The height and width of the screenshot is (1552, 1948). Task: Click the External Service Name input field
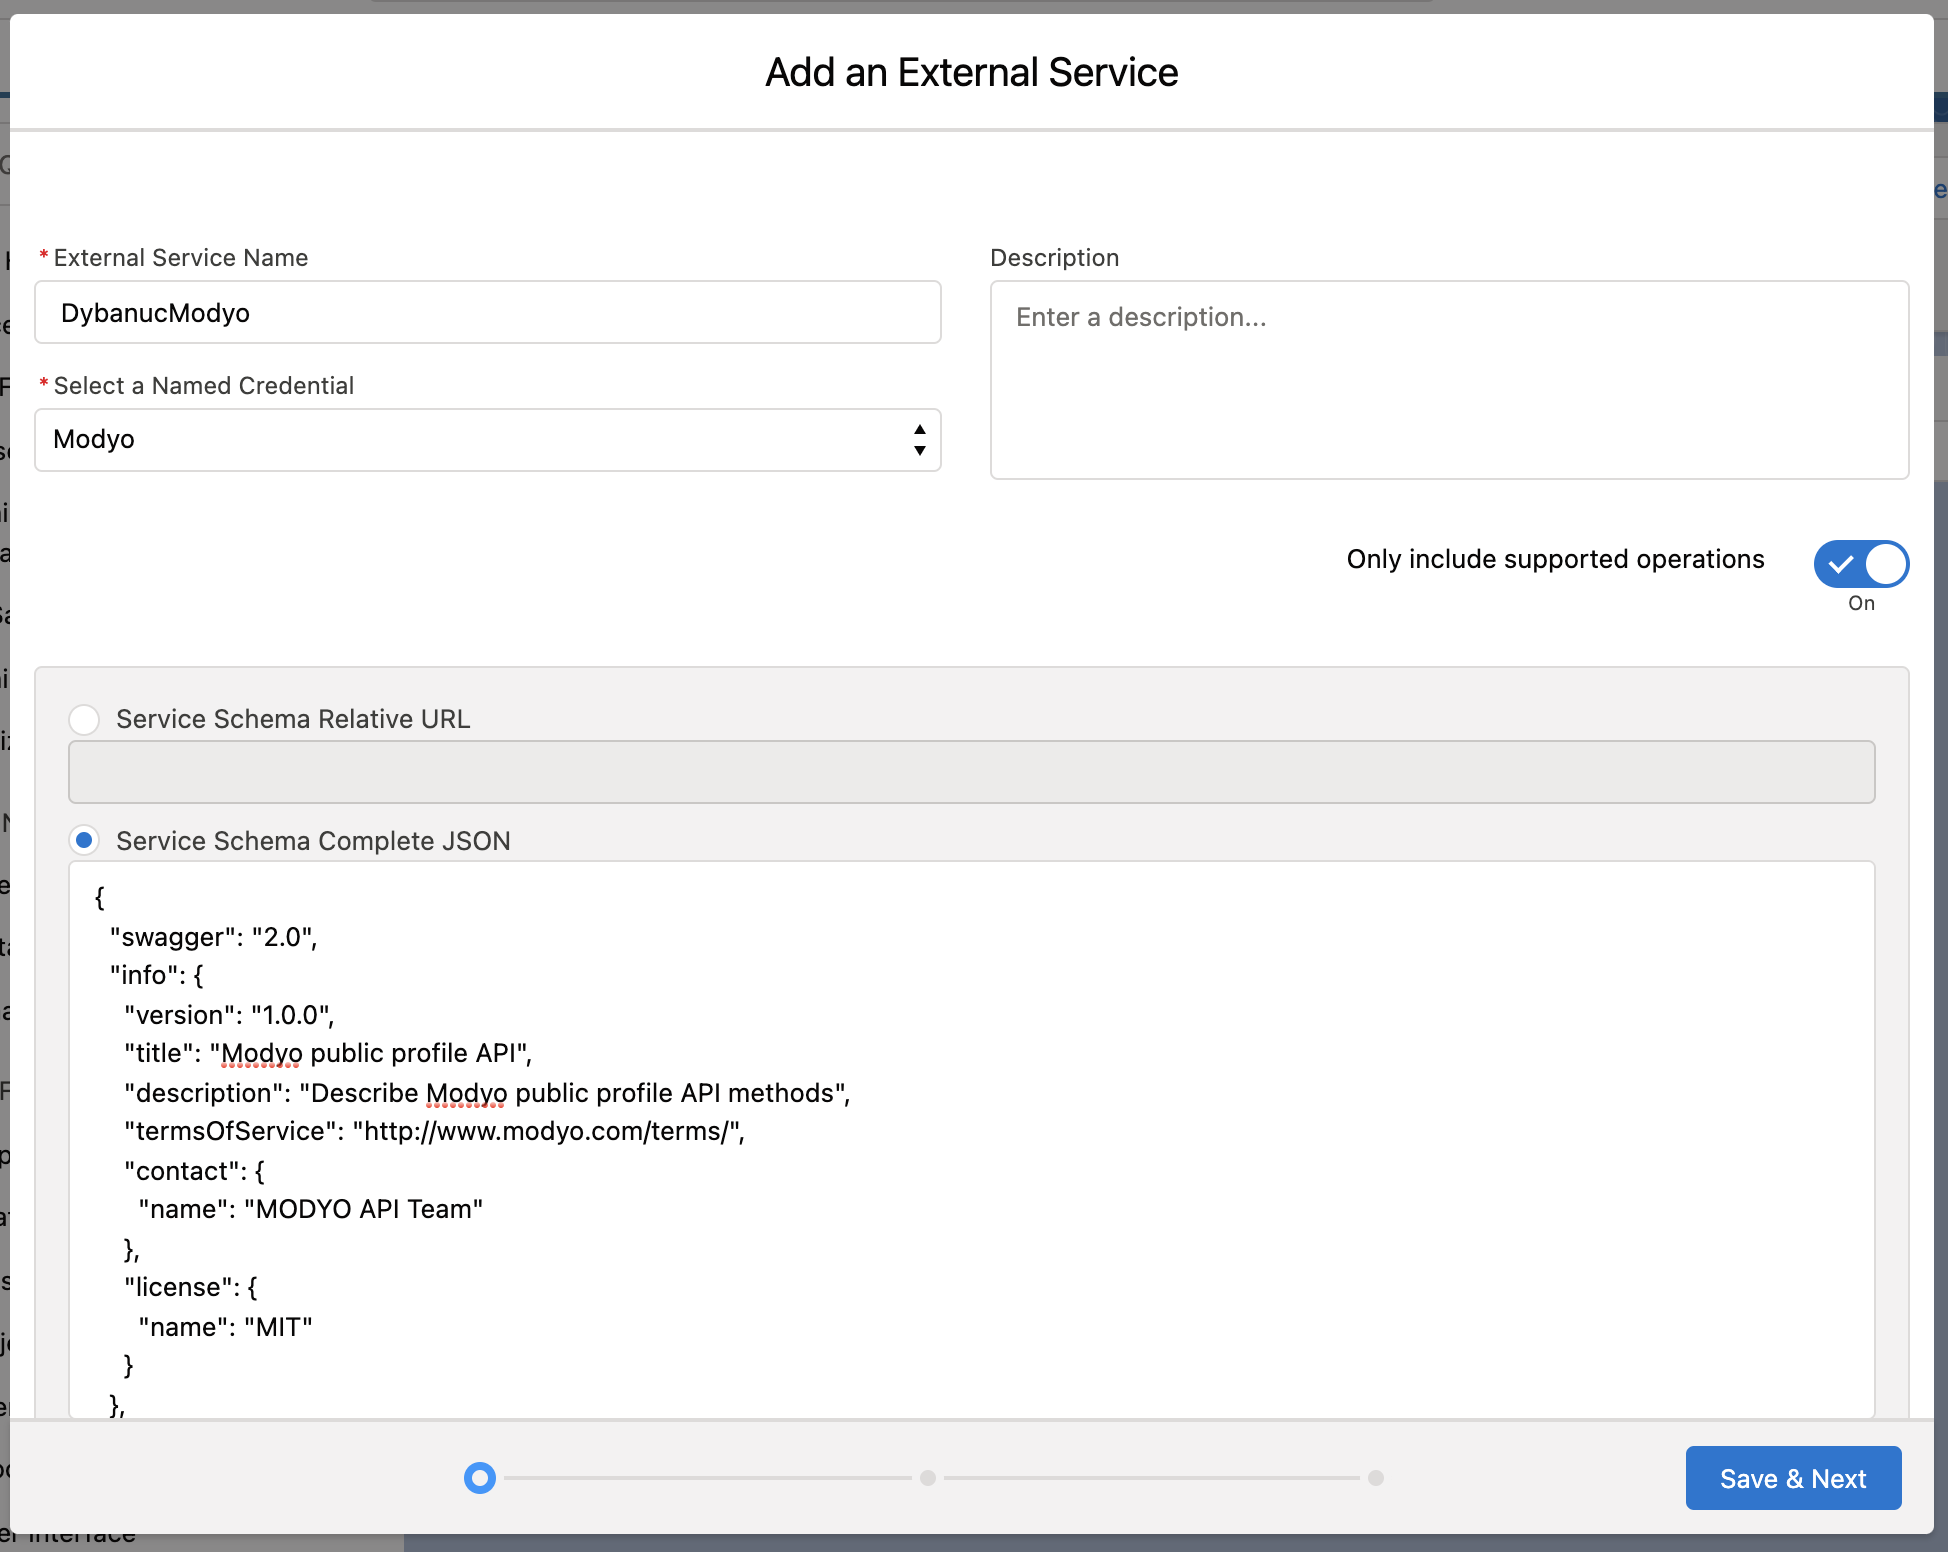(488, 312)
